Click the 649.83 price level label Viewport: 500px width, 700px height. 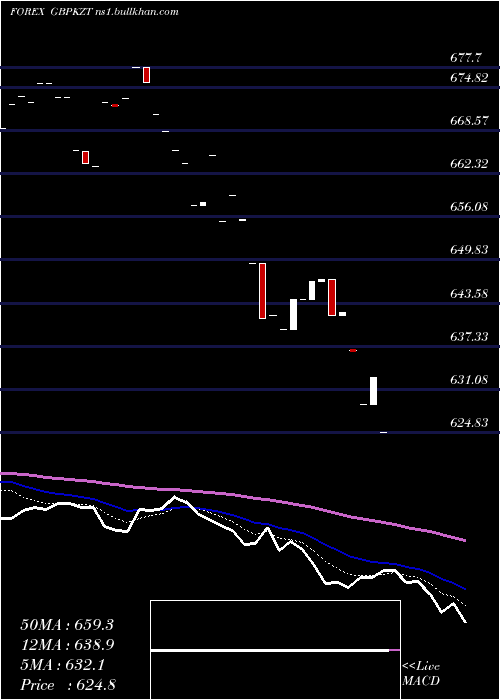tap(469, 250)
